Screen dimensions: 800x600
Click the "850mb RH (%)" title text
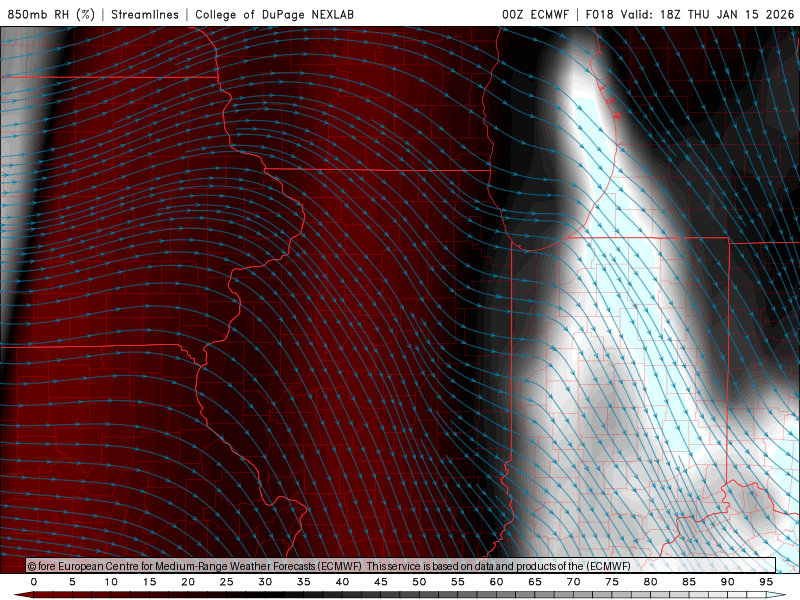point(51,14)
